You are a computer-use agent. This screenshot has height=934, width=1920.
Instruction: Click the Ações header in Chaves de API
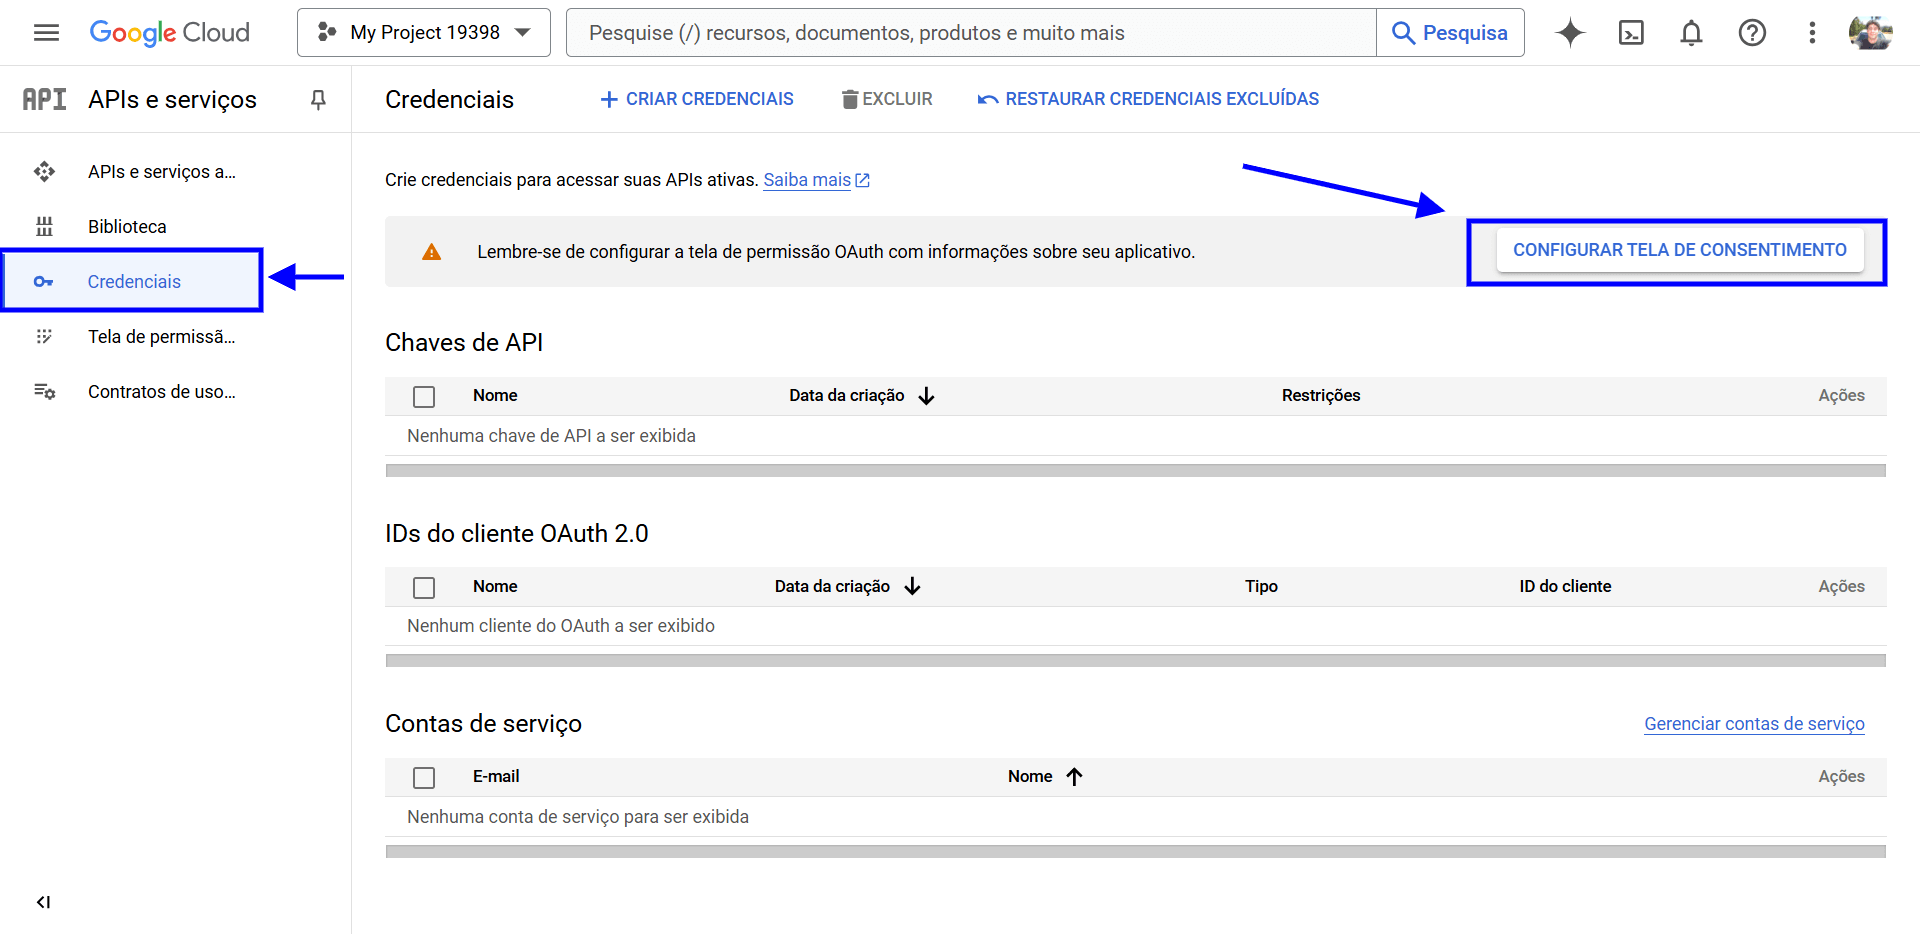(x=1841, y=396)
